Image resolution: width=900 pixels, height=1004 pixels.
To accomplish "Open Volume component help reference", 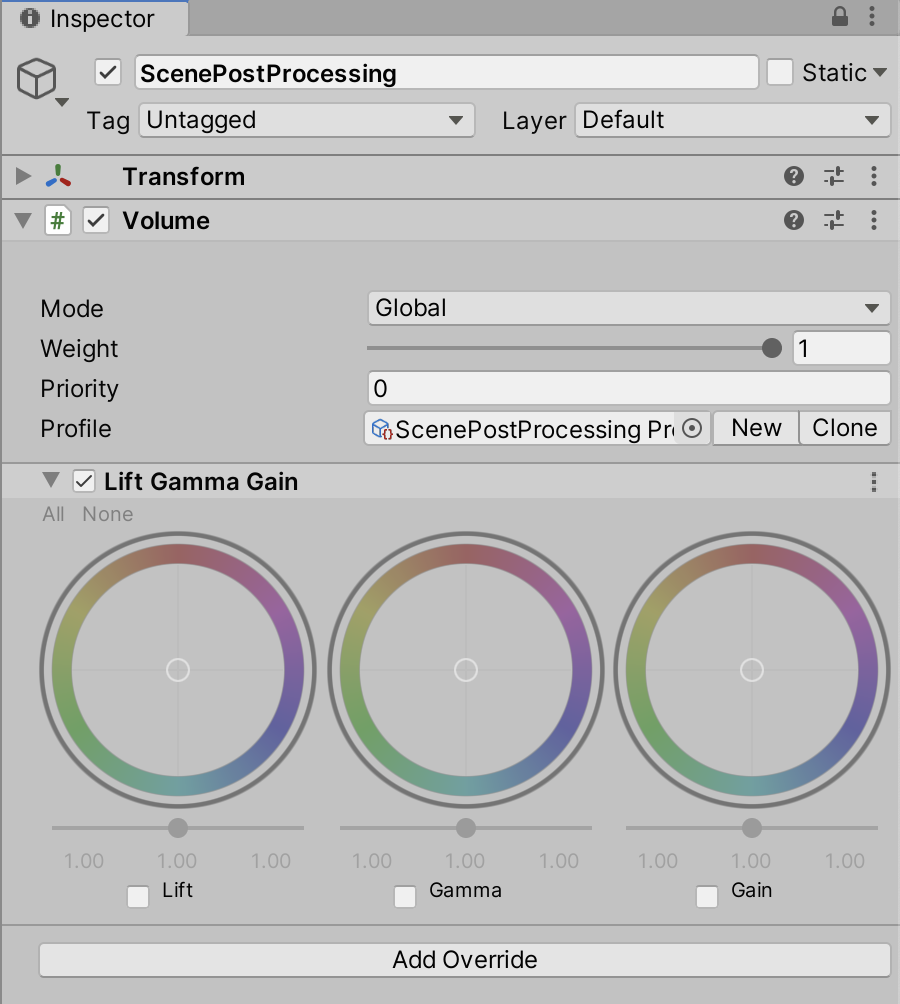I will 794,220.
